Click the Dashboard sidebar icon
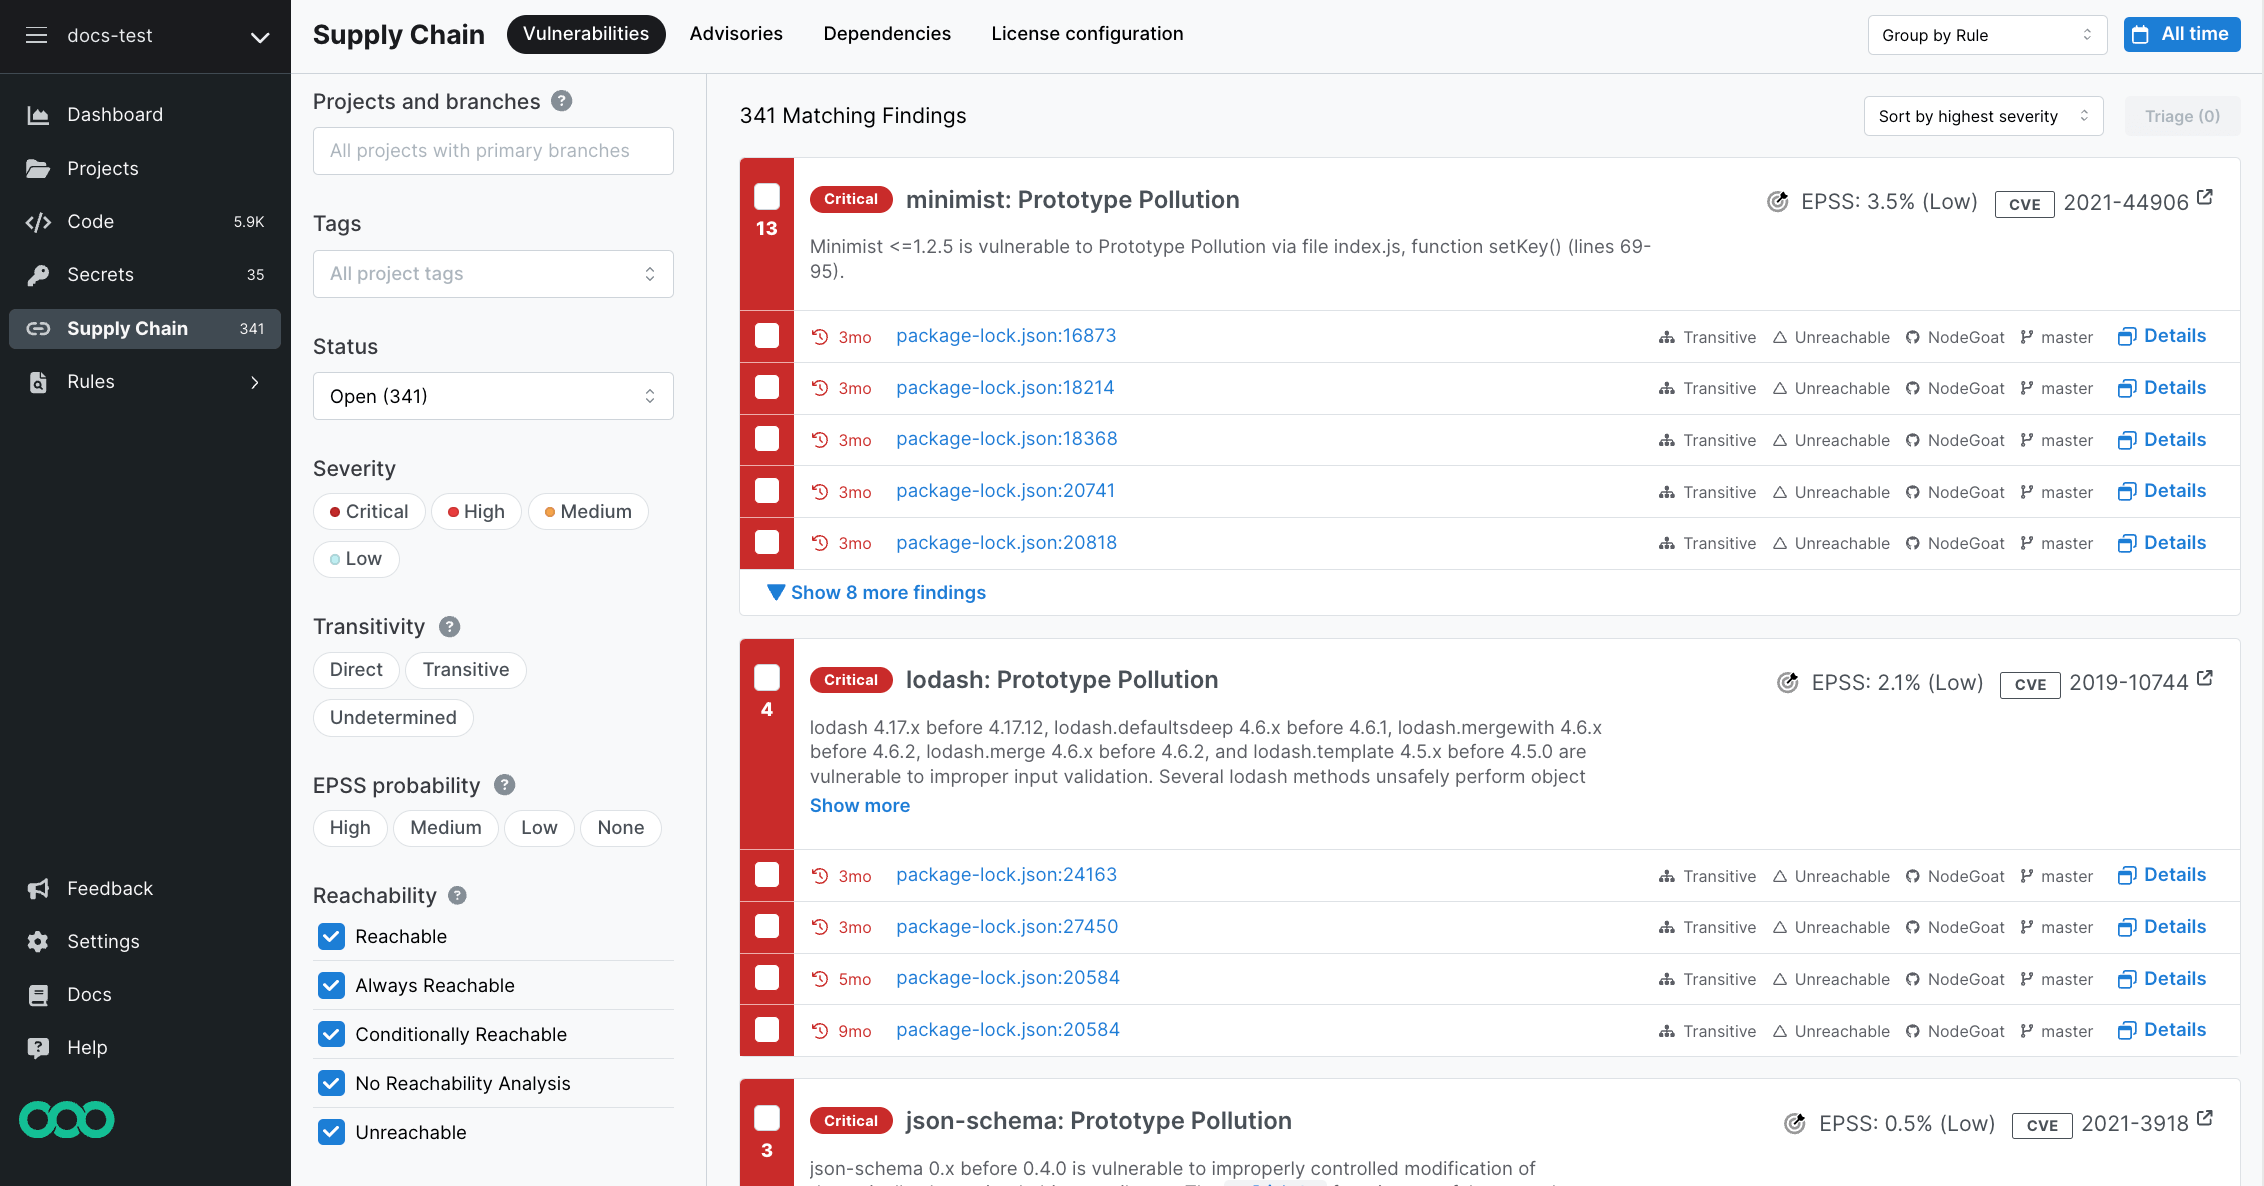The width and height of the screenshot is (2264, 1186). [x=39, y=114]
